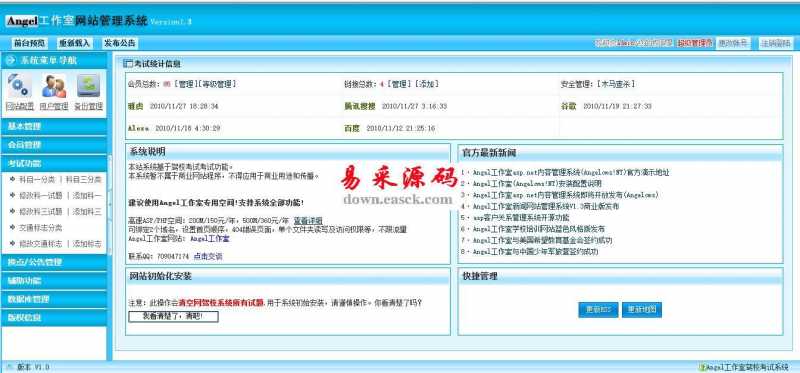Click 前台预览 in the top bar
This screenshot has height=373, width=800.
(29, 43)
